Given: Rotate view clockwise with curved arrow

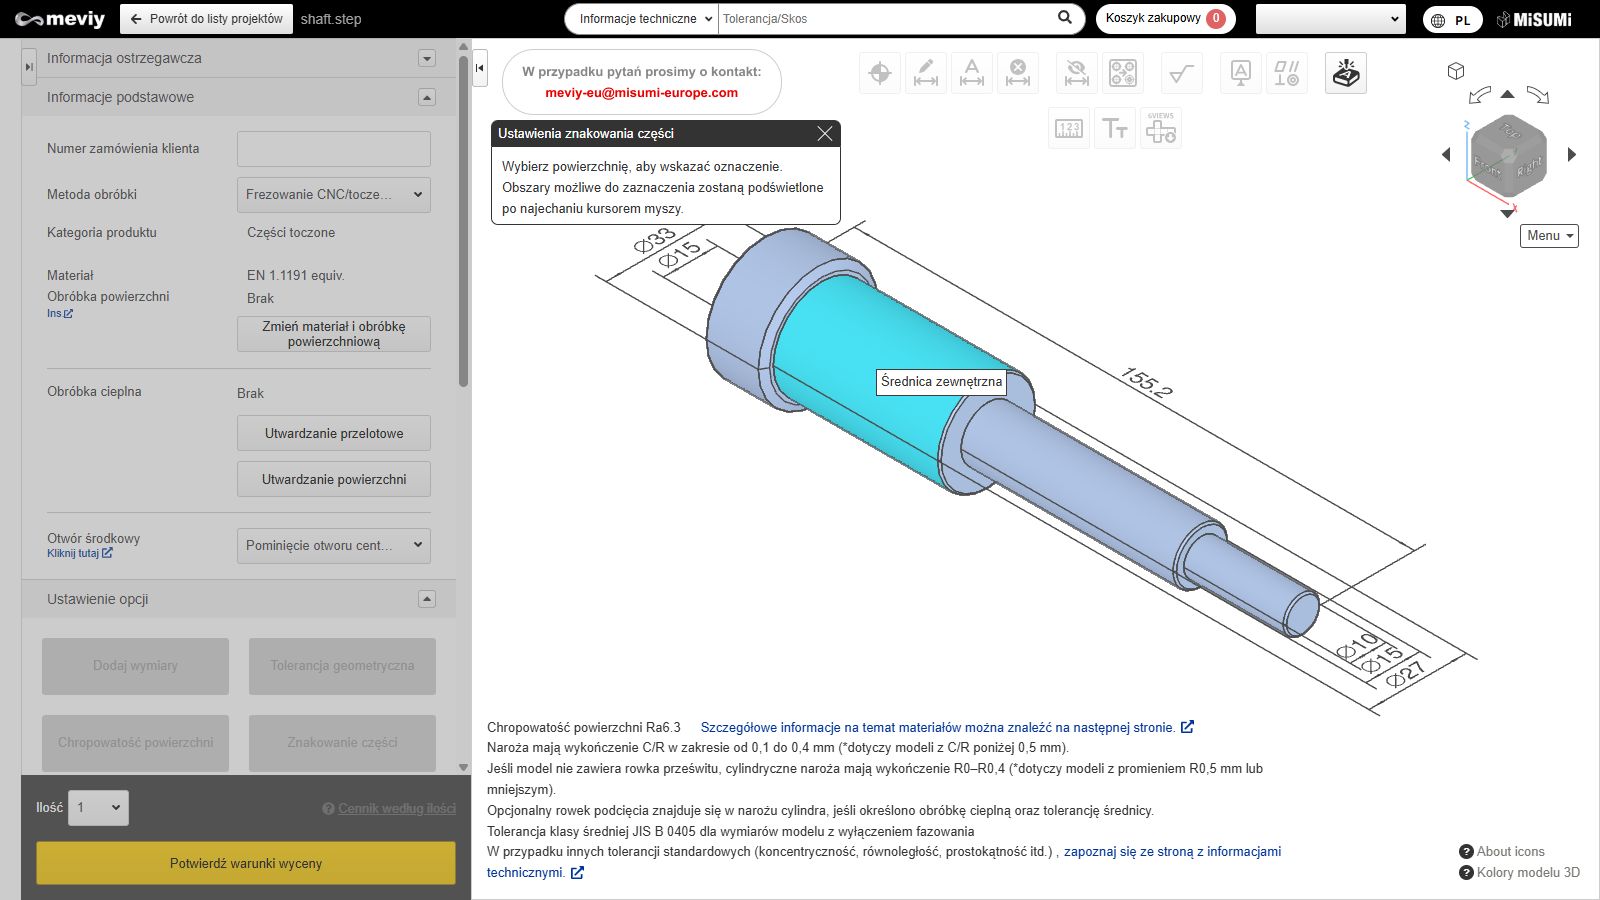Looking at the screenshot, I should coord(1538,95).
